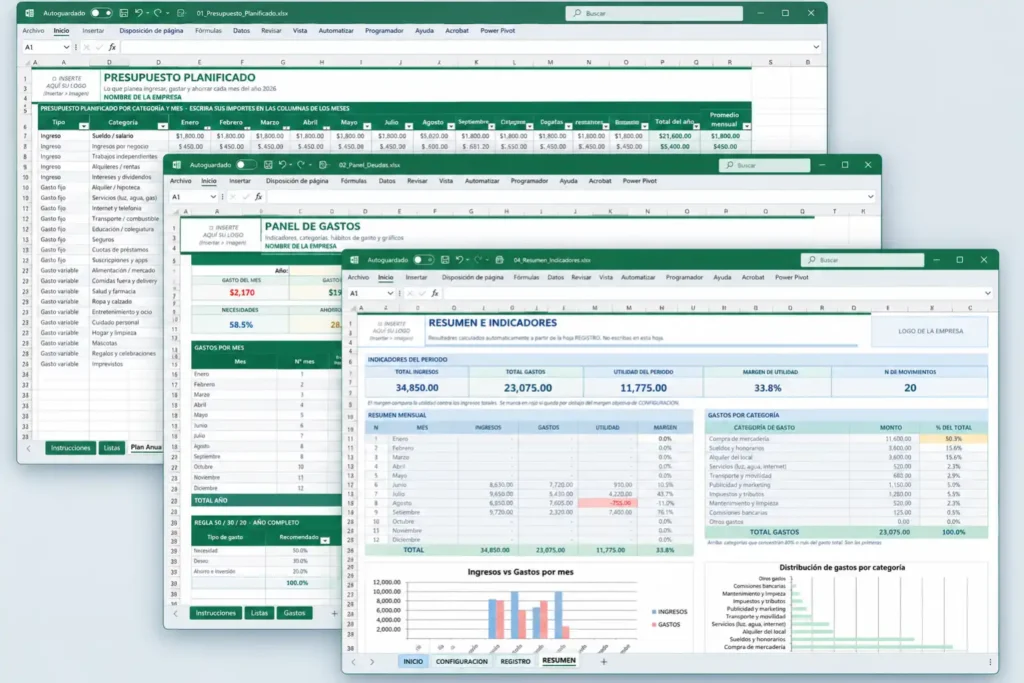Click Excel logo in 01_Presupuesto_Planificado title bar
Viewport: 1024px width, 683px height.
click(29, 13)
